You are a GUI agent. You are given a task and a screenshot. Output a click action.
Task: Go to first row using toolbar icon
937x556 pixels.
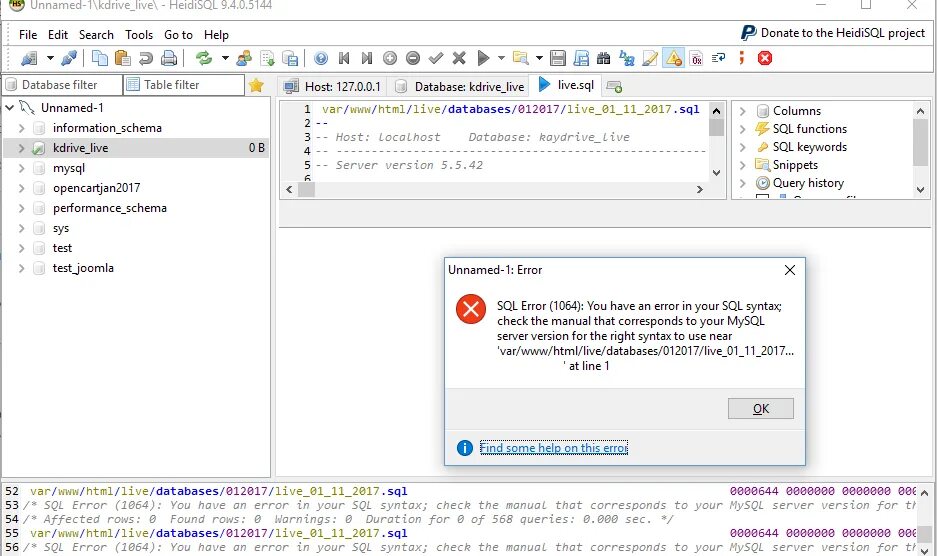click(344, 58)
